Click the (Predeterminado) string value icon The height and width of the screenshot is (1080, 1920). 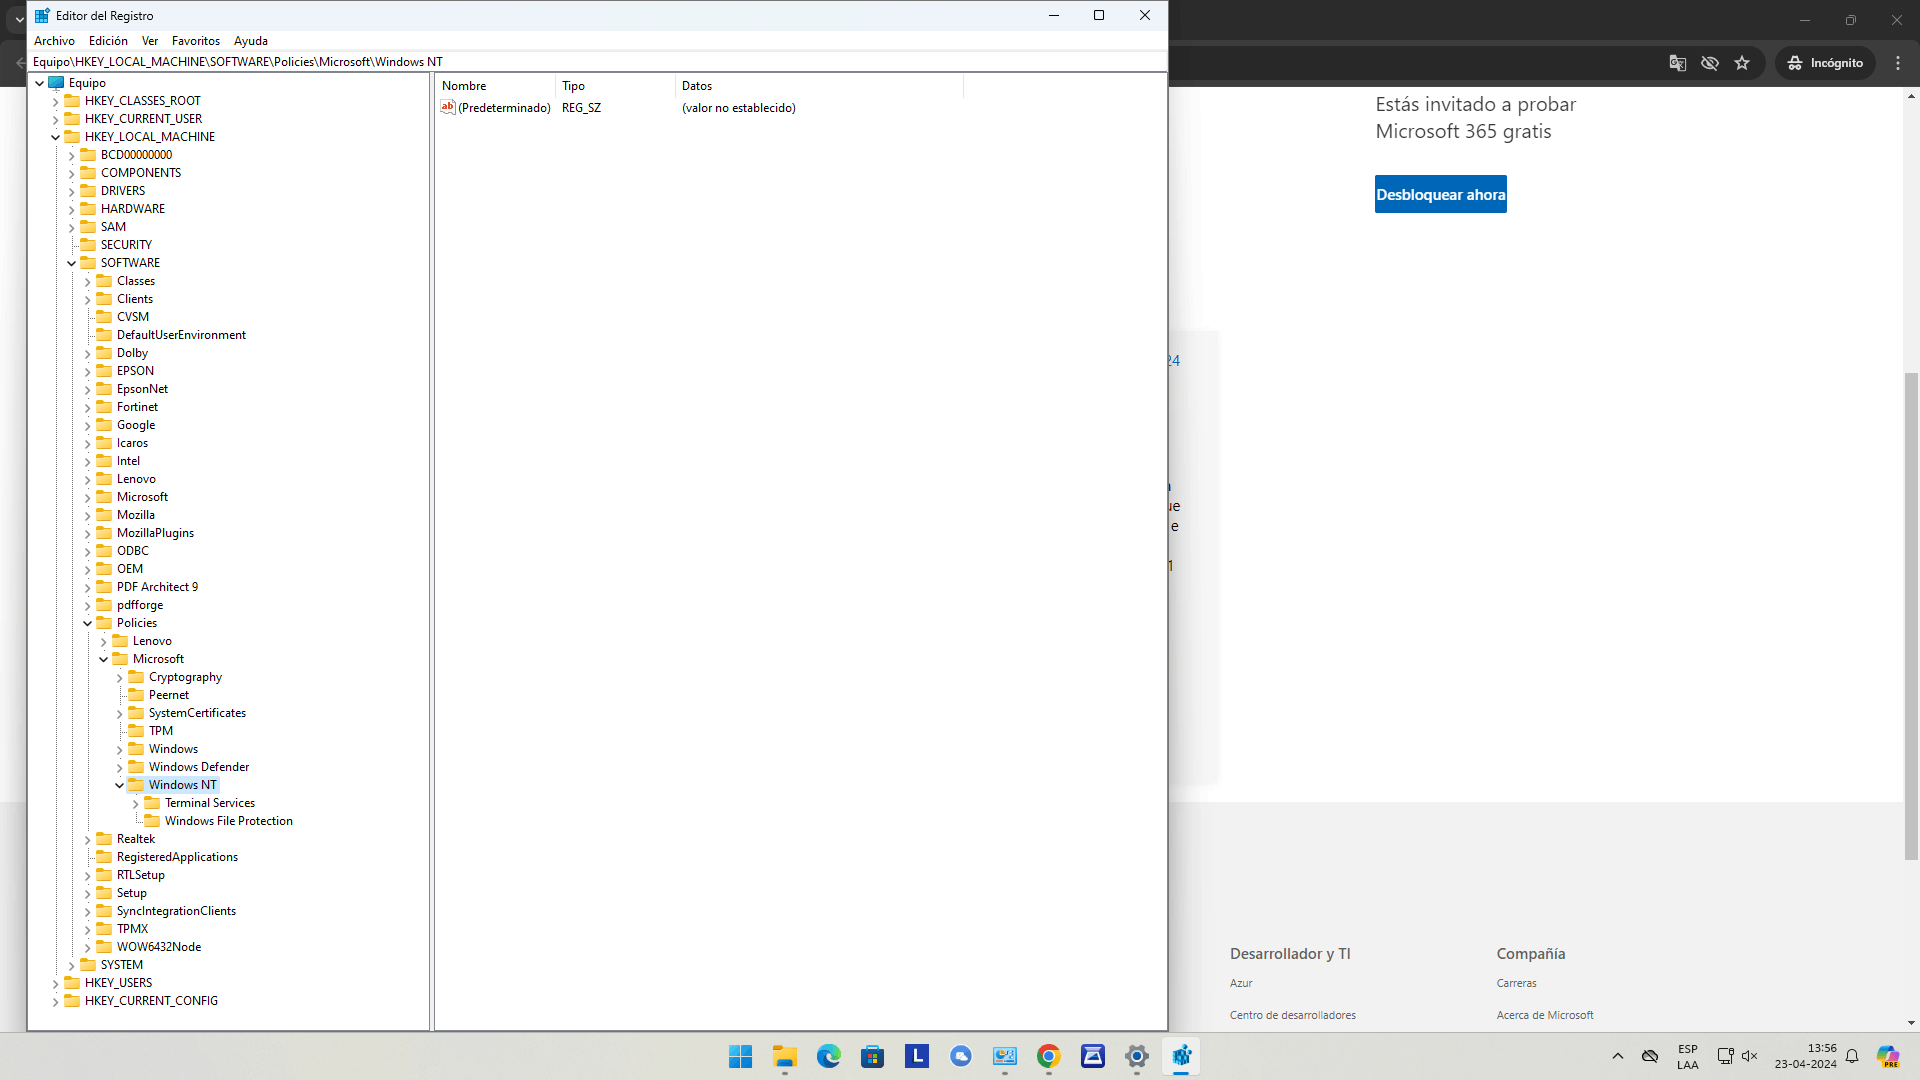tap(448, 107)
